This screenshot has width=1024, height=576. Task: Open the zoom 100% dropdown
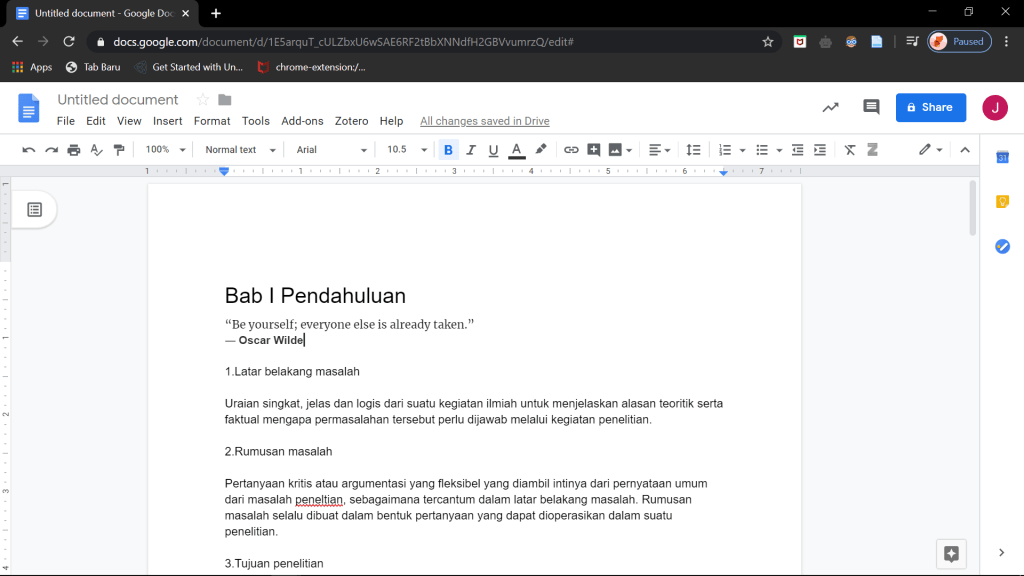pyautogui.click(x=165, y=150)
